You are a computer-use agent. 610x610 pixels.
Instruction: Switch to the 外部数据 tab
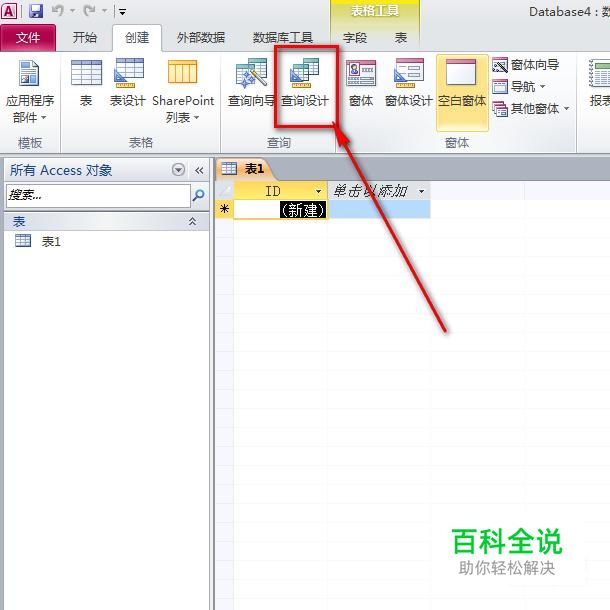click(x=200, y=38)
